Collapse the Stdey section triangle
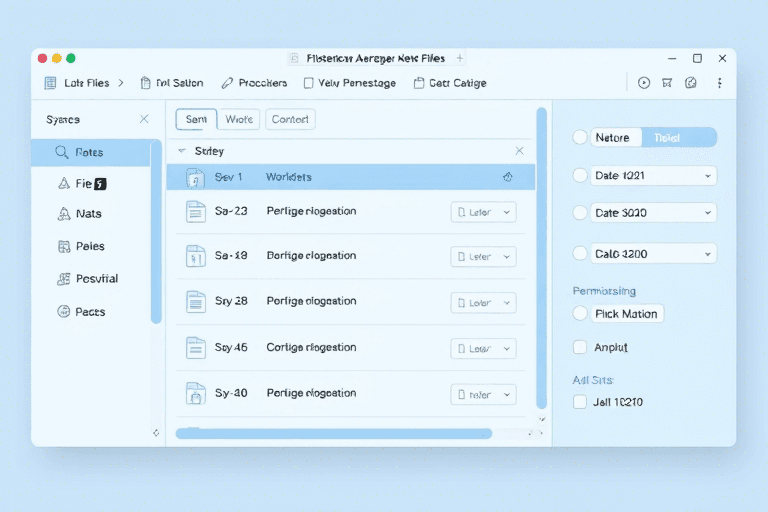 [182, 151]
